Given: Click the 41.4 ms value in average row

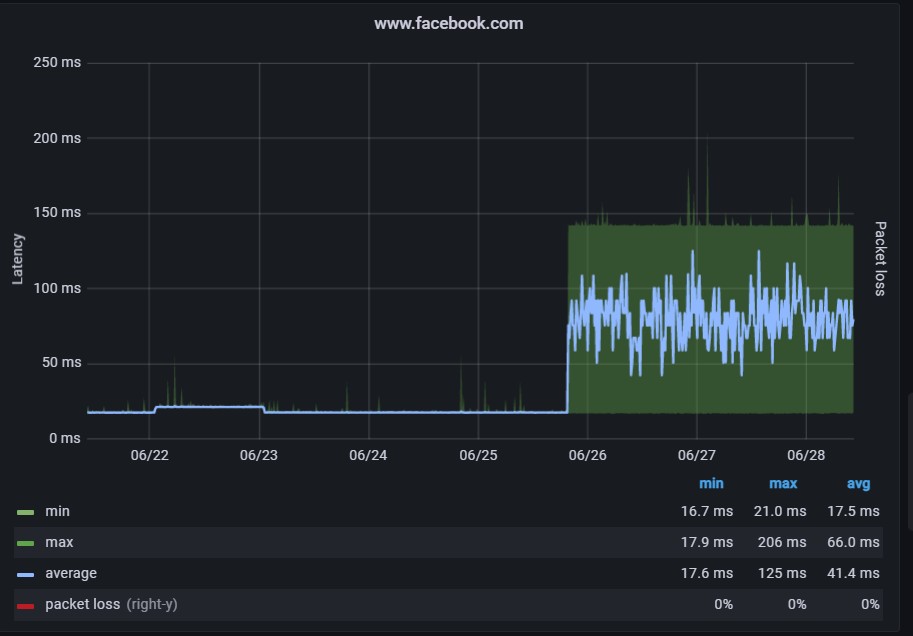Looking at the screenshot, I should click(x=853, y=574).
